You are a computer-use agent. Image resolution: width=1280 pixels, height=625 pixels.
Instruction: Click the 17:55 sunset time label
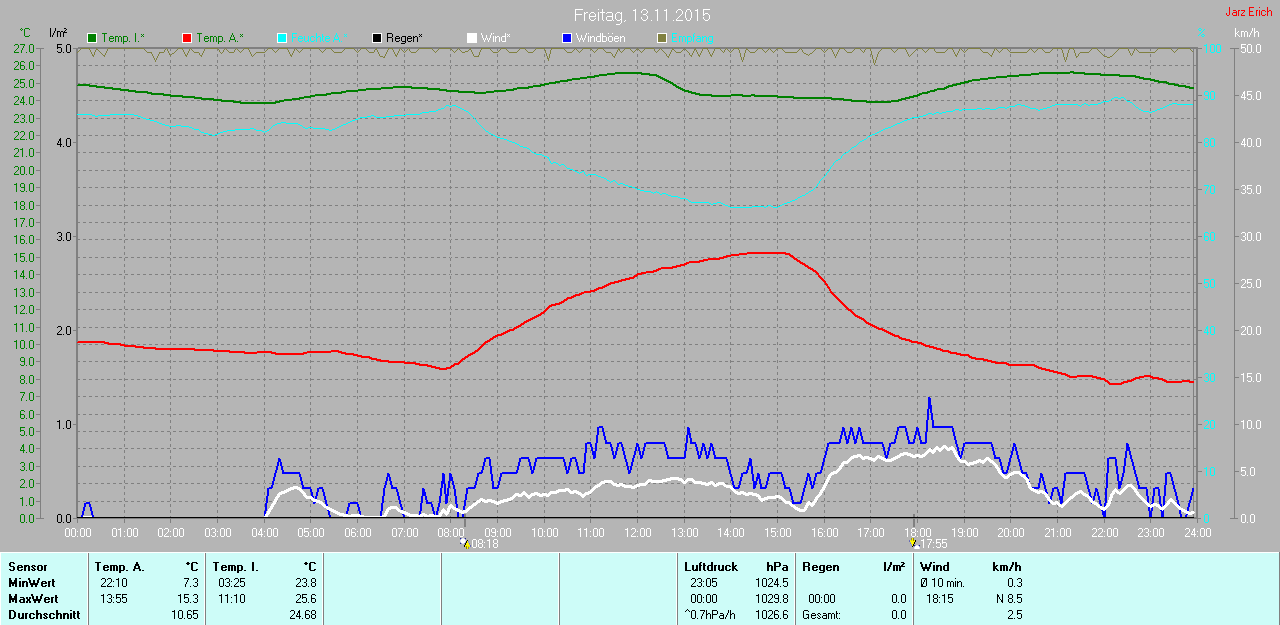click(934, 544)
